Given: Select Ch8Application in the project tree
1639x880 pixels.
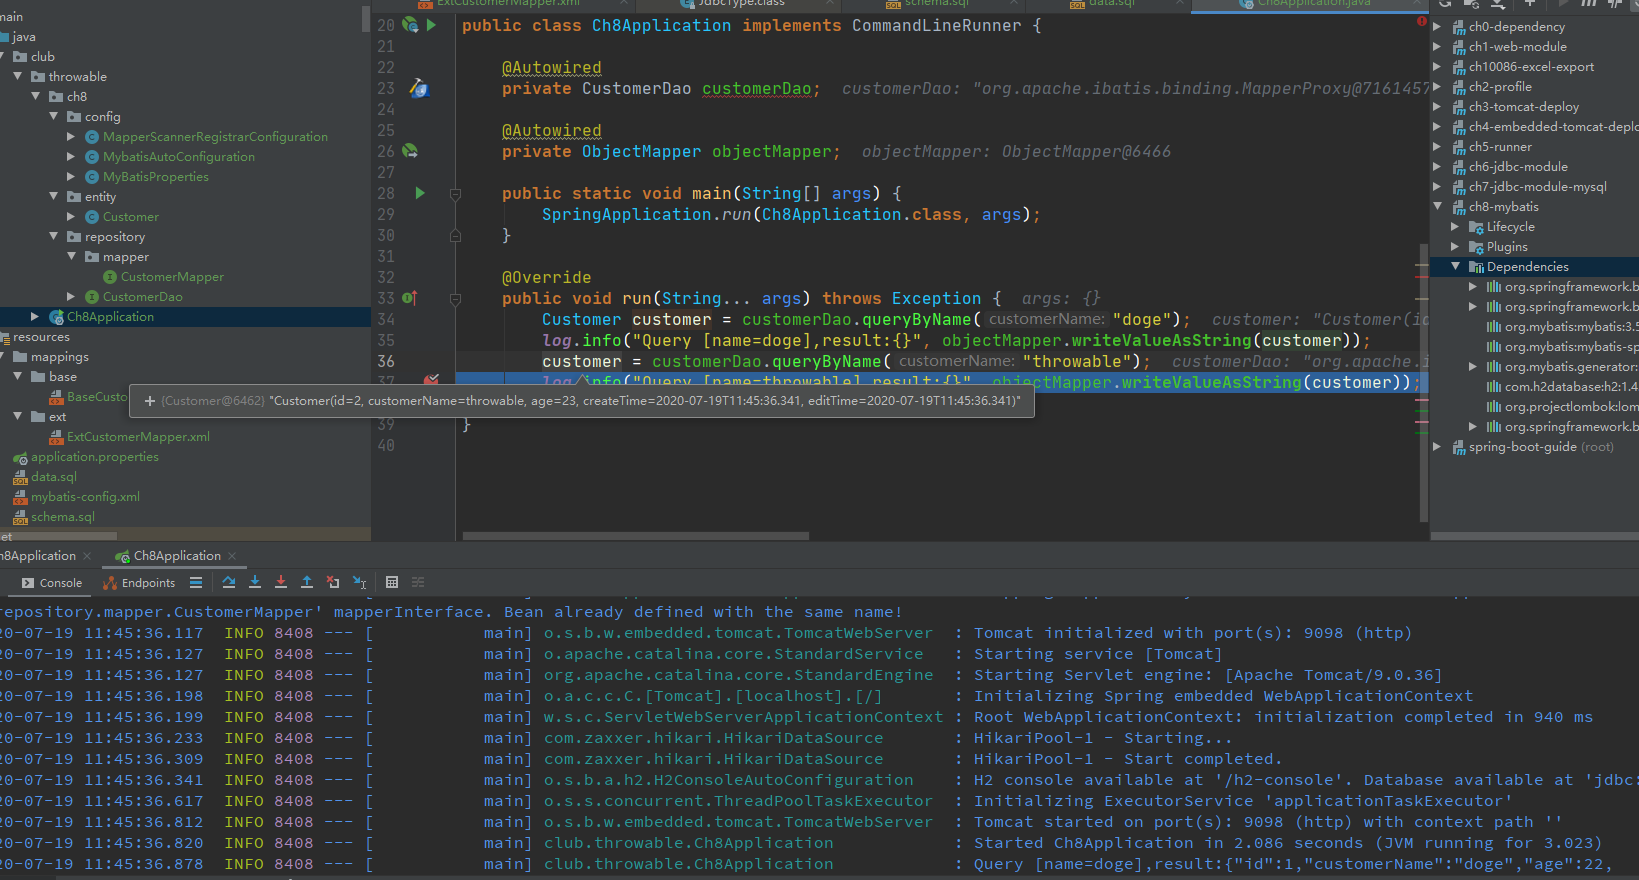Looking at the screenshot, I should coord(110,317).
